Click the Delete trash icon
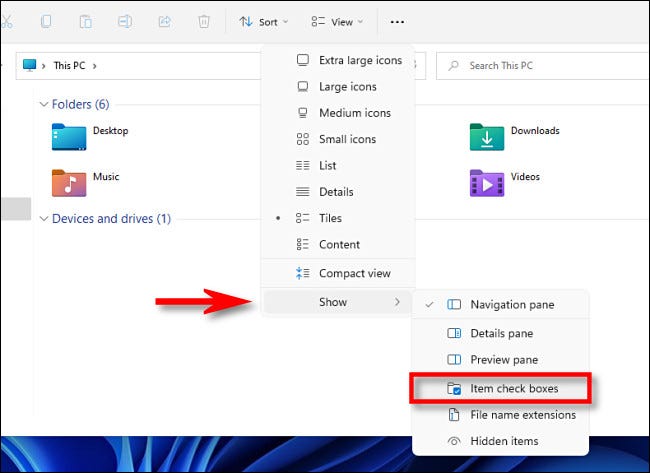The width and height of the screenshot is (650, 473). tap(204, 21)
